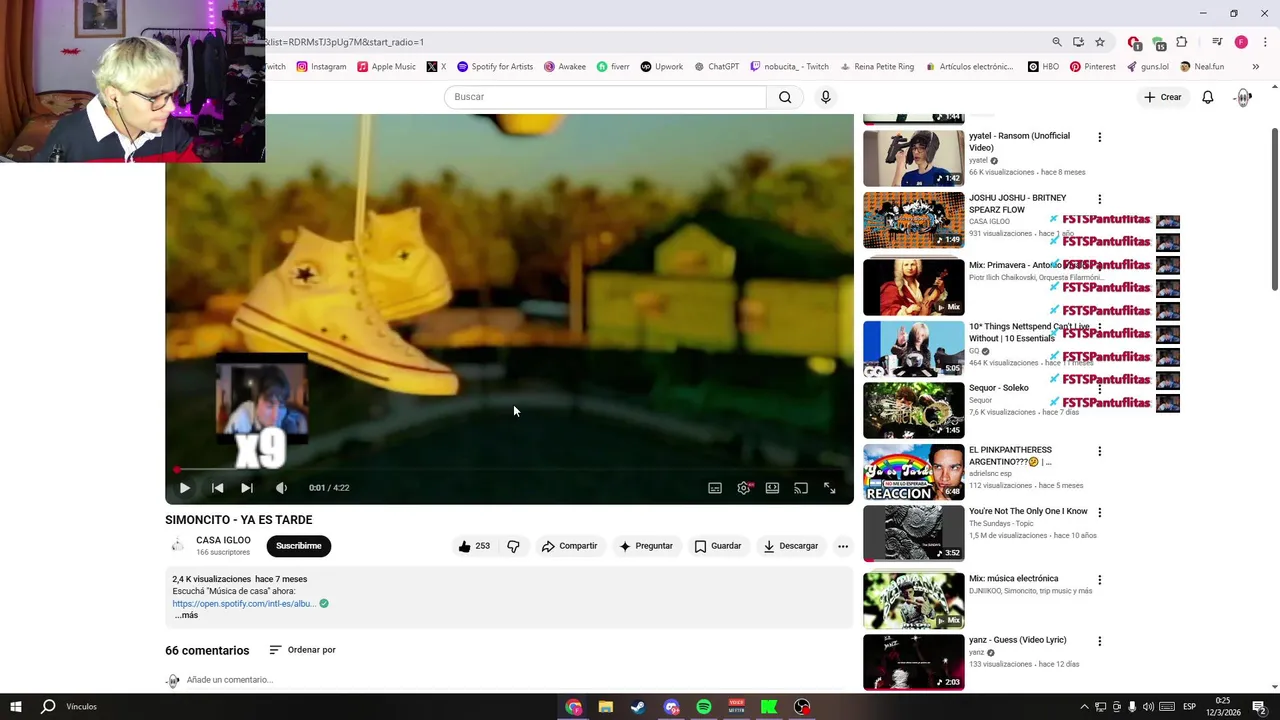The image size is (1280, 720).
Task: Open options for EL PINKPANTHERESS video
Action: [x=1099, y=451]
